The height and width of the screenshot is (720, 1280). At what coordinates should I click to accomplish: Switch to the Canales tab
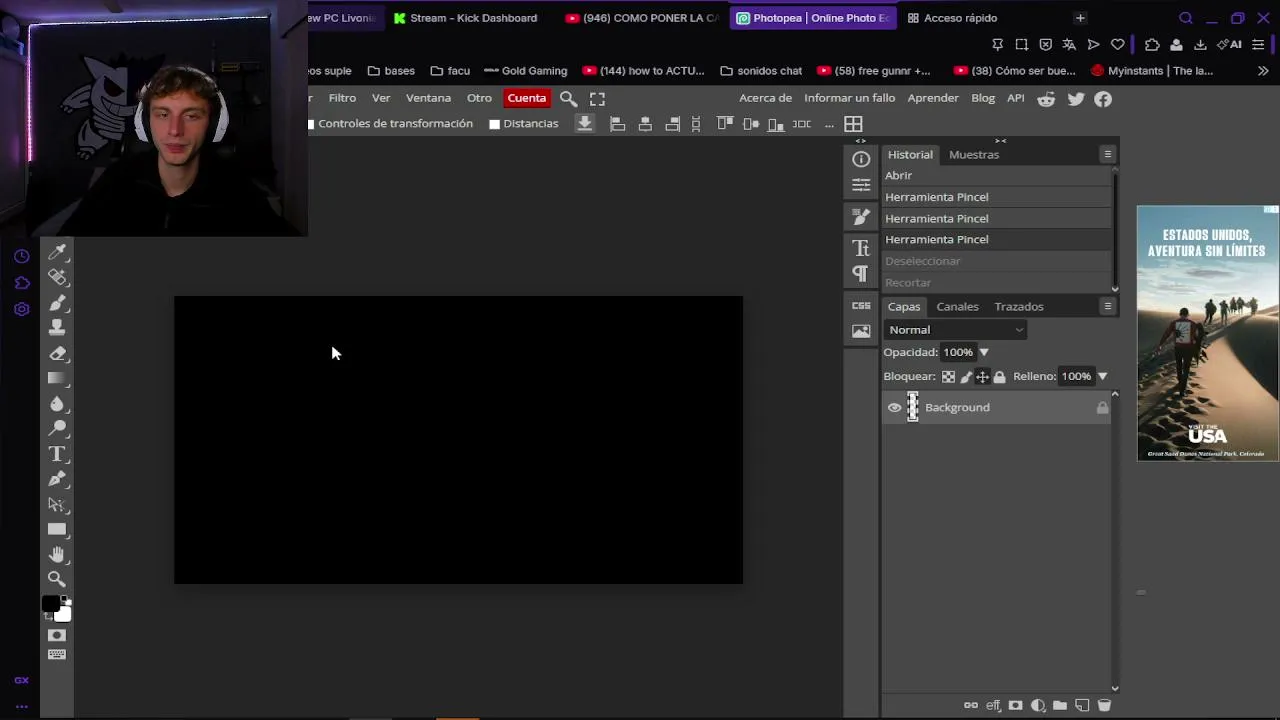coord(957,306)
